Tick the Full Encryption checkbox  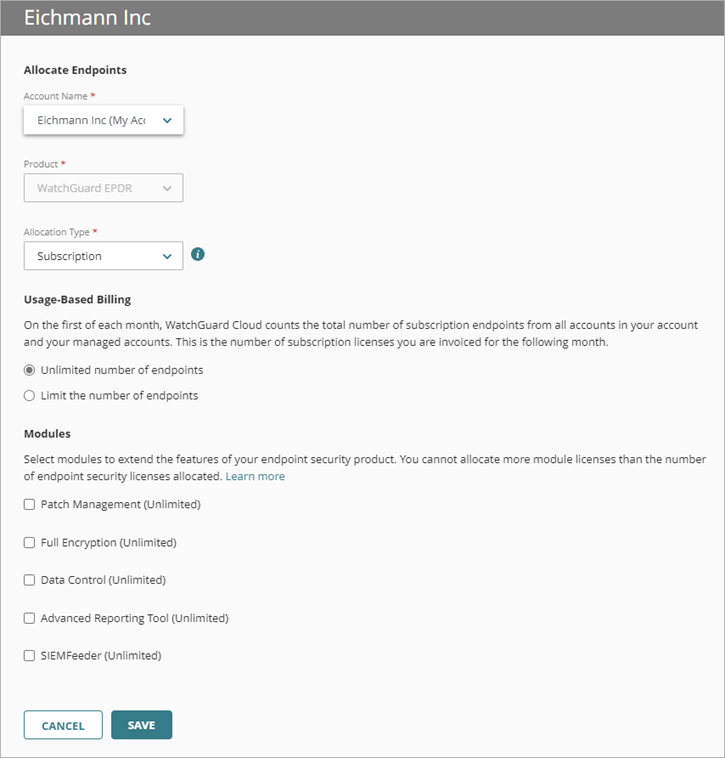(x=30, y=543)
